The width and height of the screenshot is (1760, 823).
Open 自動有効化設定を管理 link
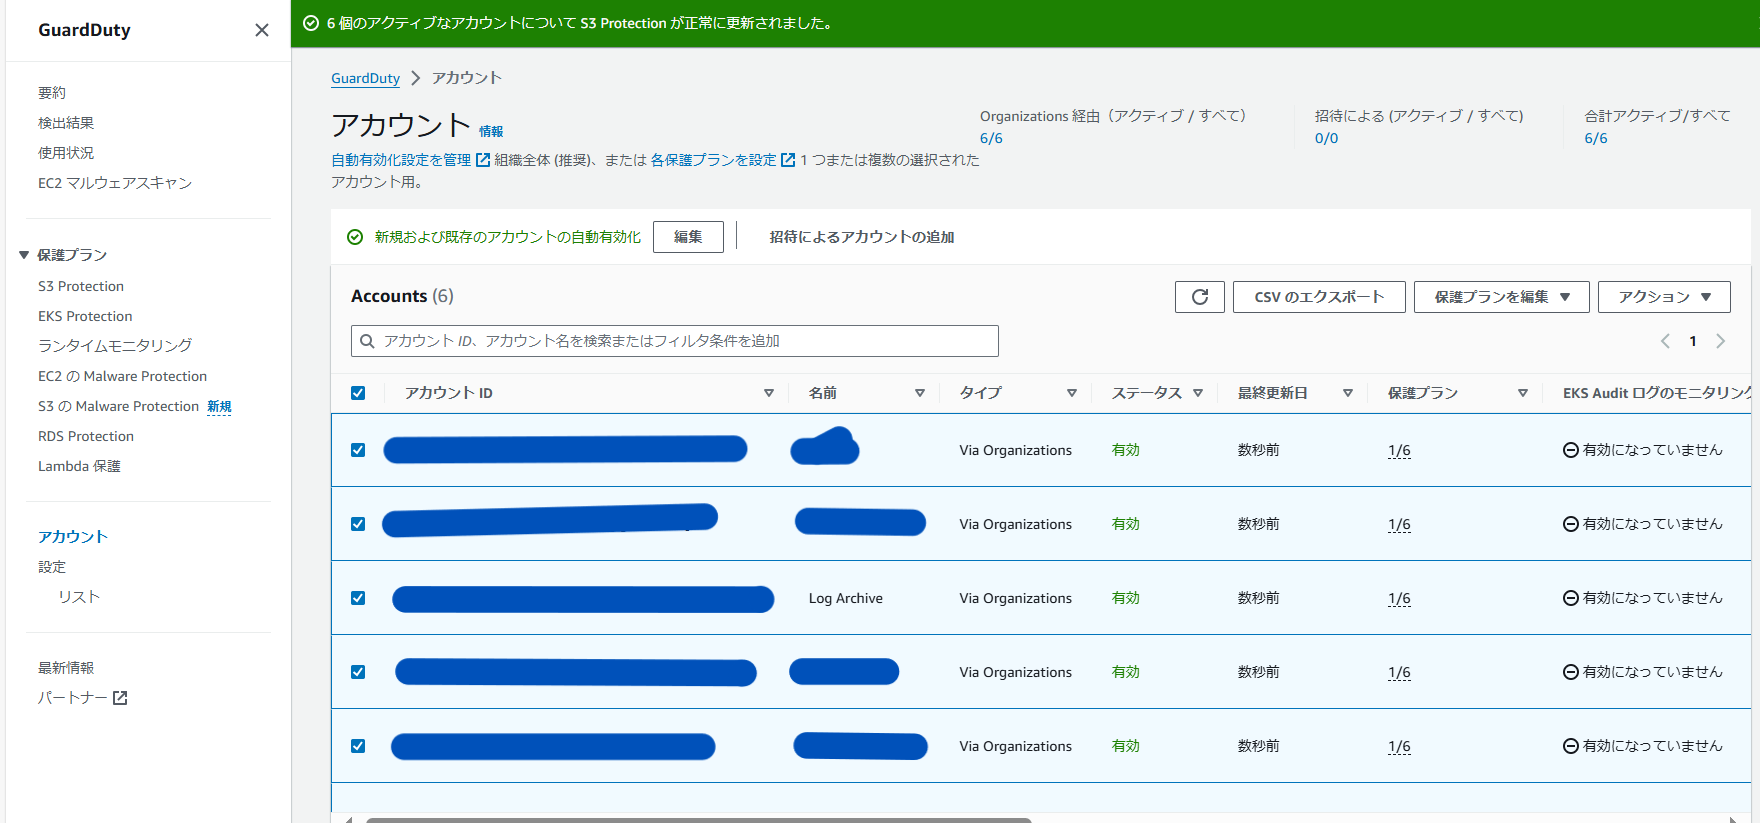[401, 160]
